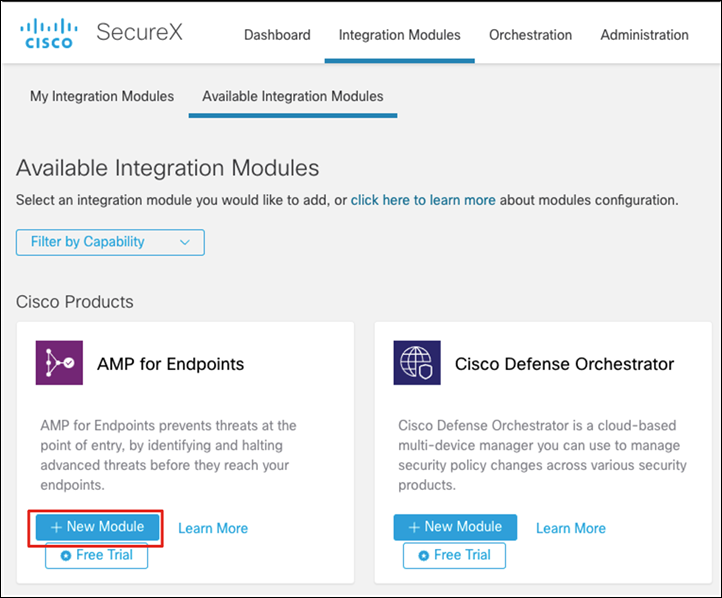Start Free Trial for Cisco Defense Orchestrator
The height and width of the screenshot is (598, 722).
454,555
